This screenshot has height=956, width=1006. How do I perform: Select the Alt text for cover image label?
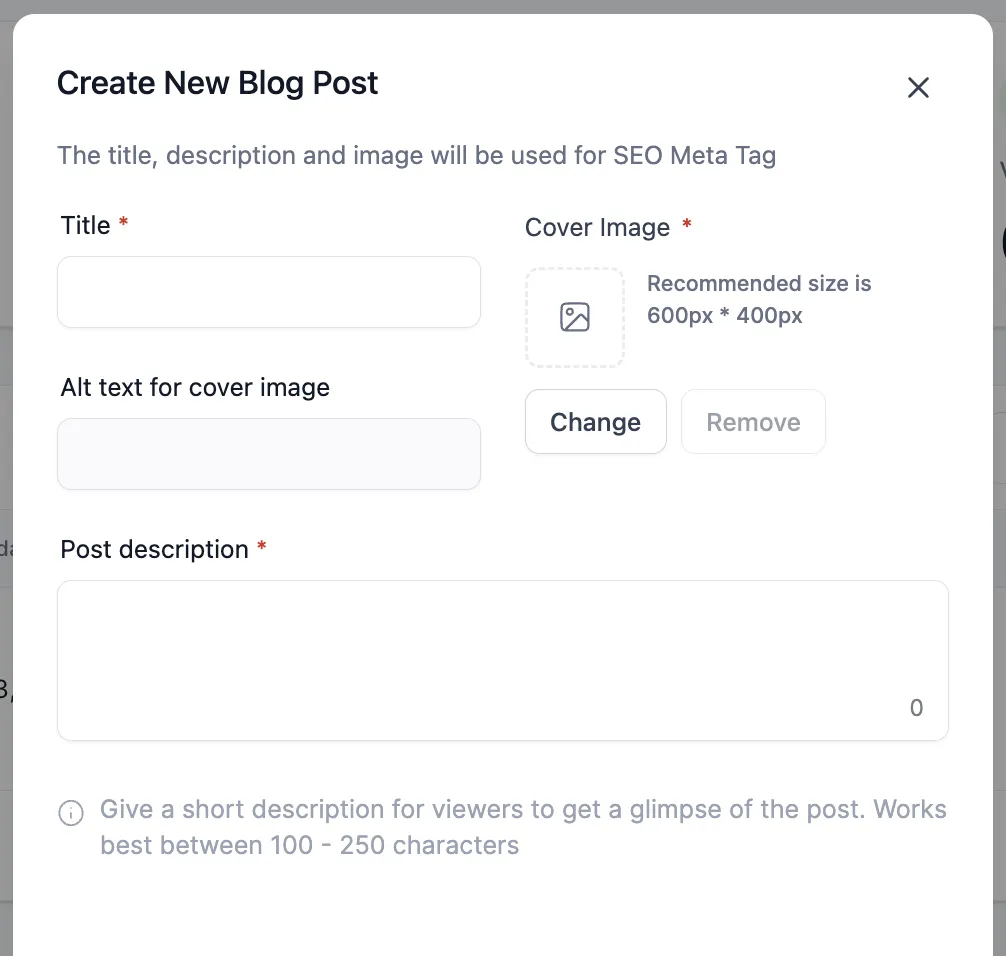click(x=195, y=388)
